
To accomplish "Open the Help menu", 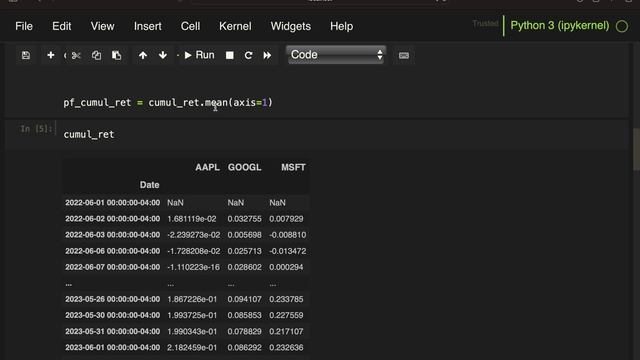I will 342,26.
